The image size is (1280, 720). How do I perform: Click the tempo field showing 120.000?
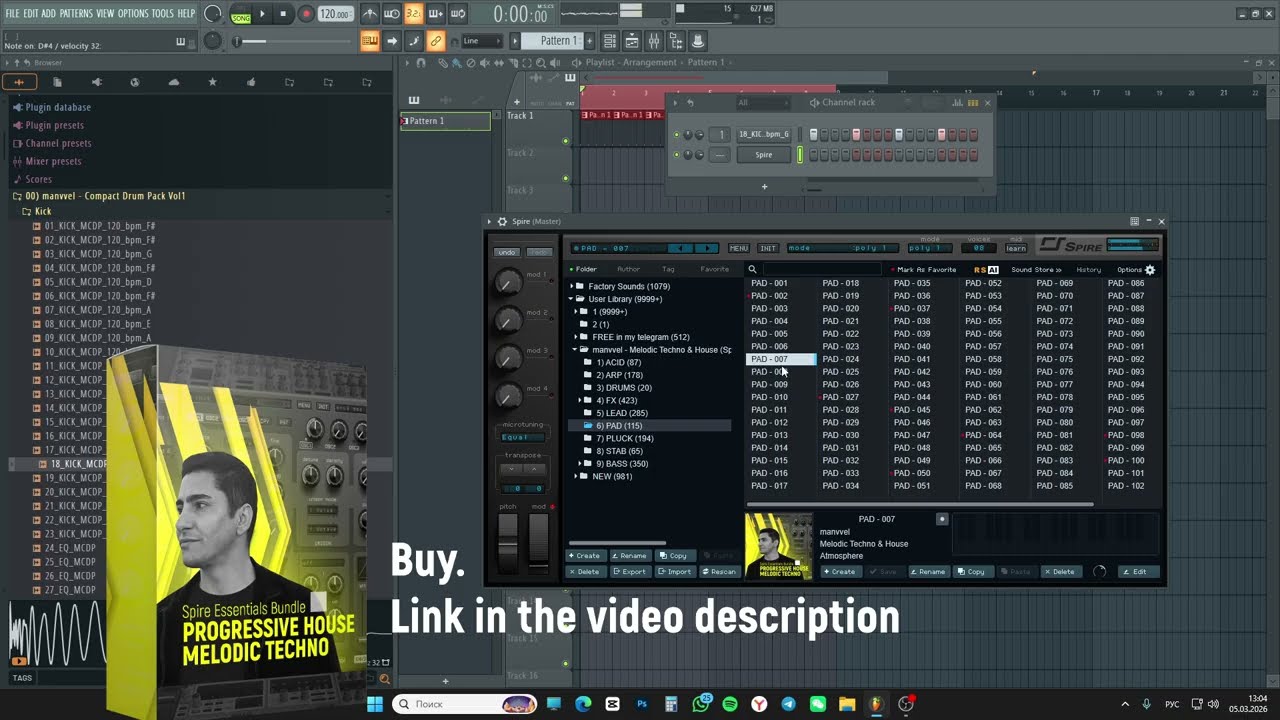tap(335, 14)
